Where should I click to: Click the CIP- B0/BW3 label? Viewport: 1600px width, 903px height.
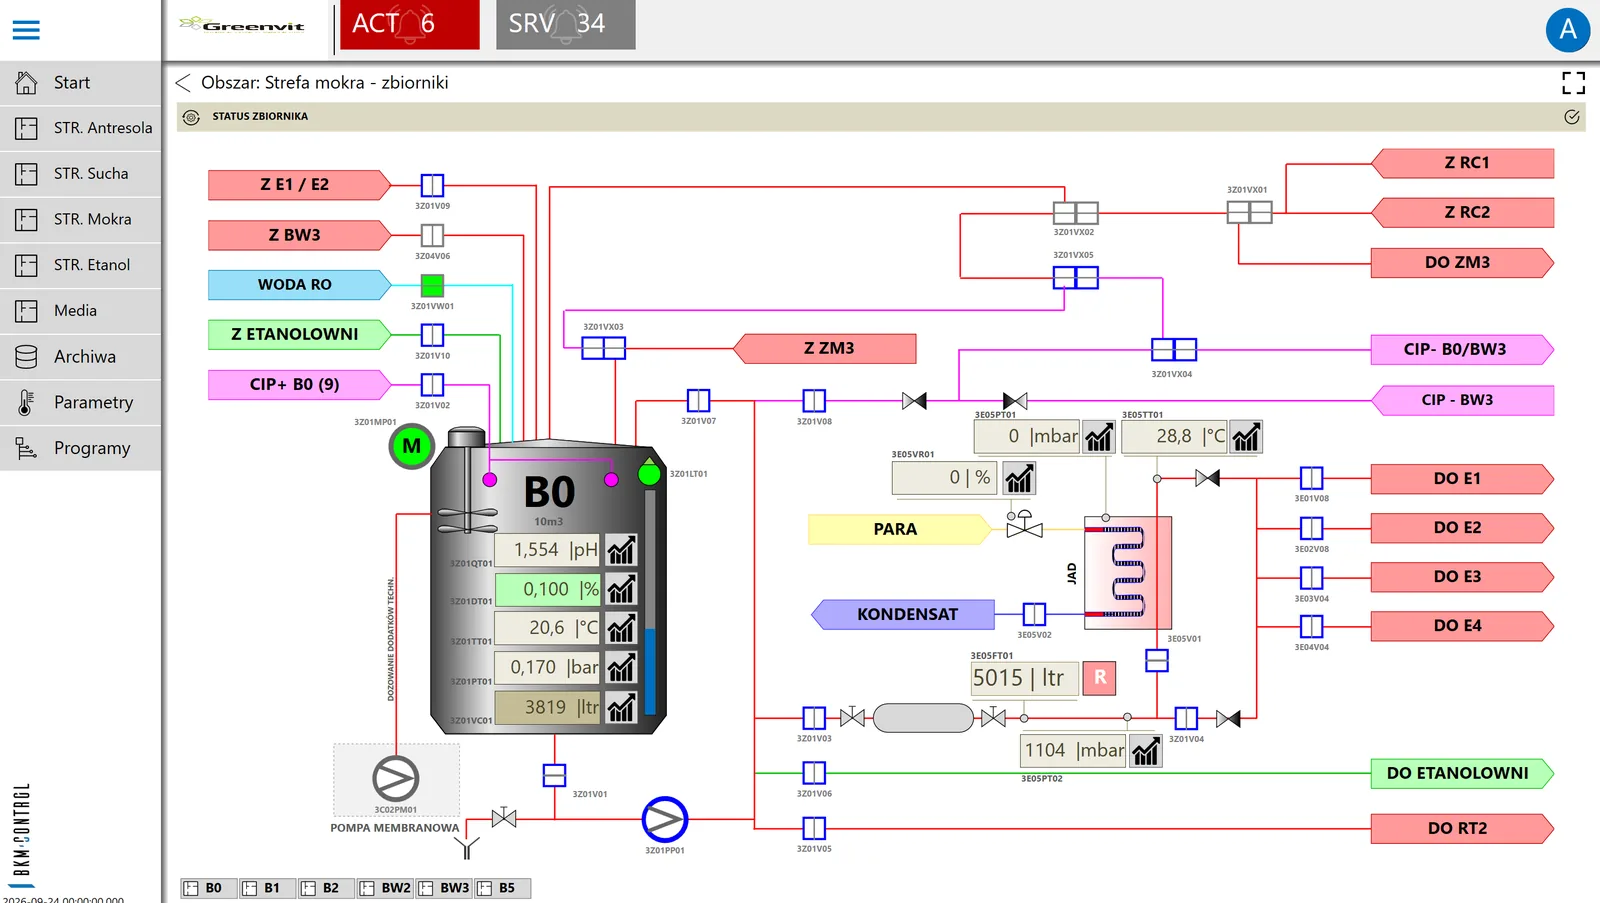coord(1462,349)
